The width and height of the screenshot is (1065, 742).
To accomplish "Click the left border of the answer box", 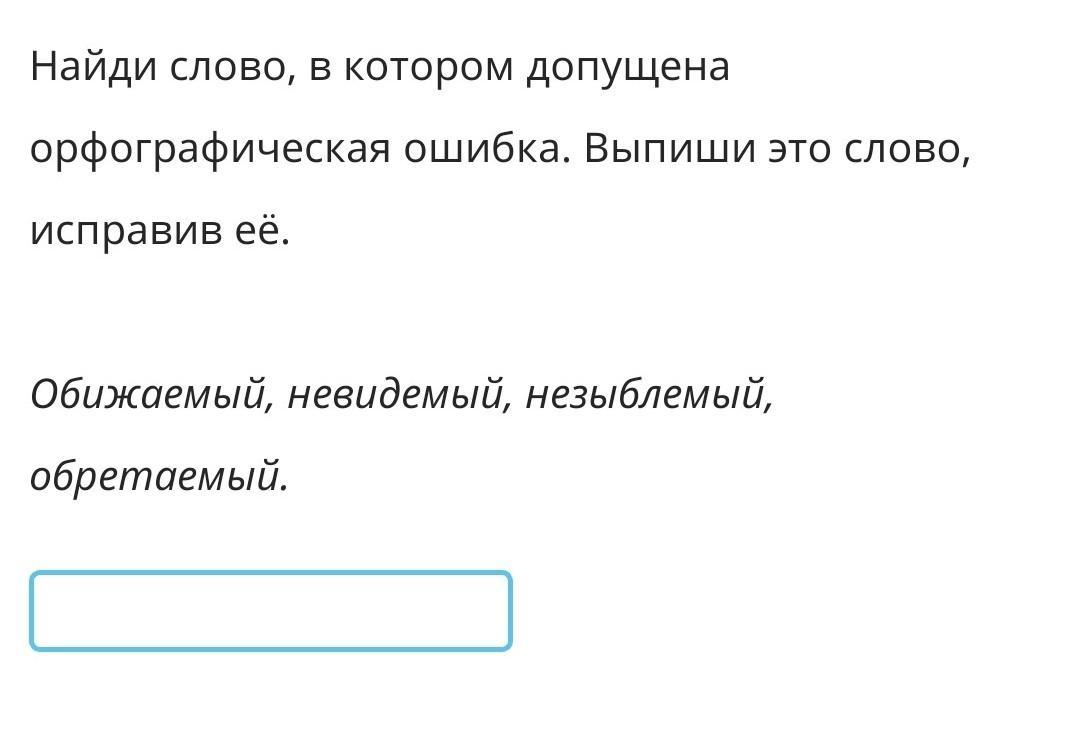I will (x=32, y=611).
